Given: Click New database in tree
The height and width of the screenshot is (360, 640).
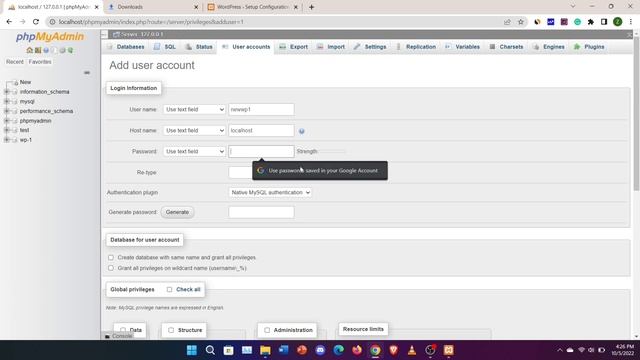Looking at the screenshot, I should tap(25, 82).
